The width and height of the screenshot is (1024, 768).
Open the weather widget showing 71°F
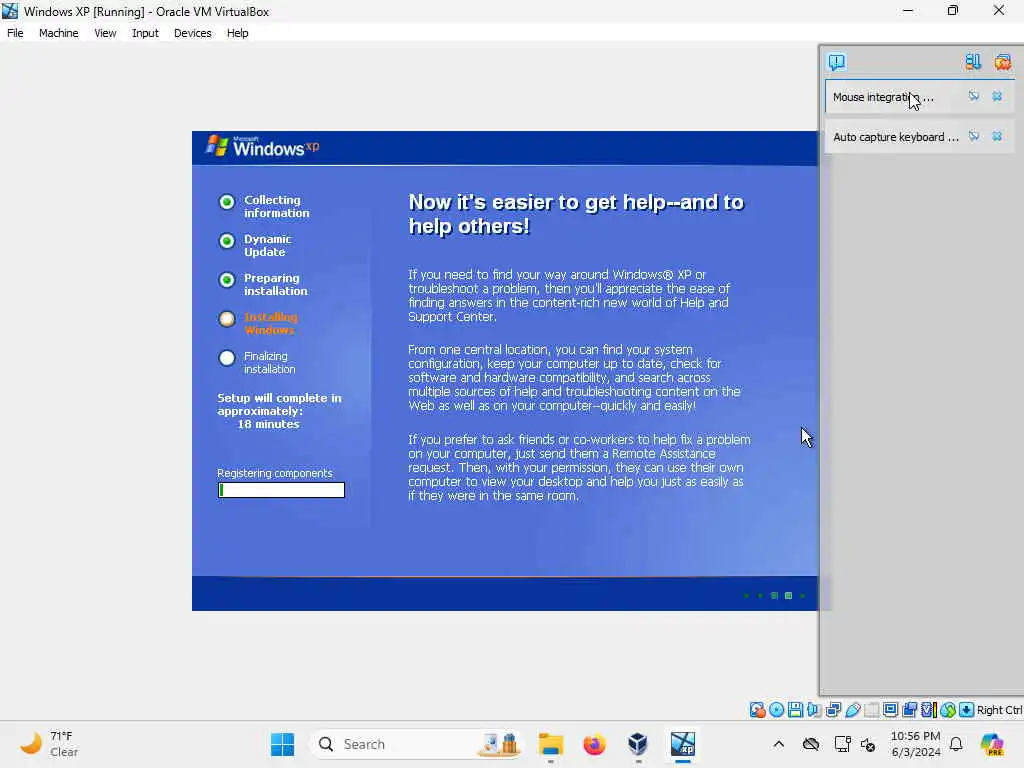tap(49, 744)
